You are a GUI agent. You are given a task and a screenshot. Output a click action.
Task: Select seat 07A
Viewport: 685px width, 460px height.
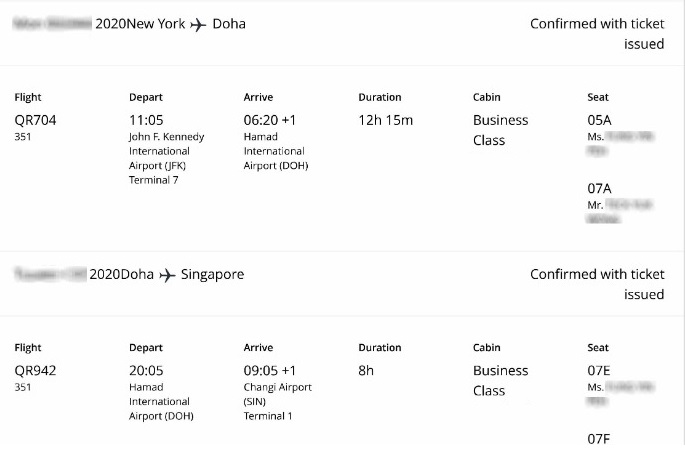click(x=599, y=188)
